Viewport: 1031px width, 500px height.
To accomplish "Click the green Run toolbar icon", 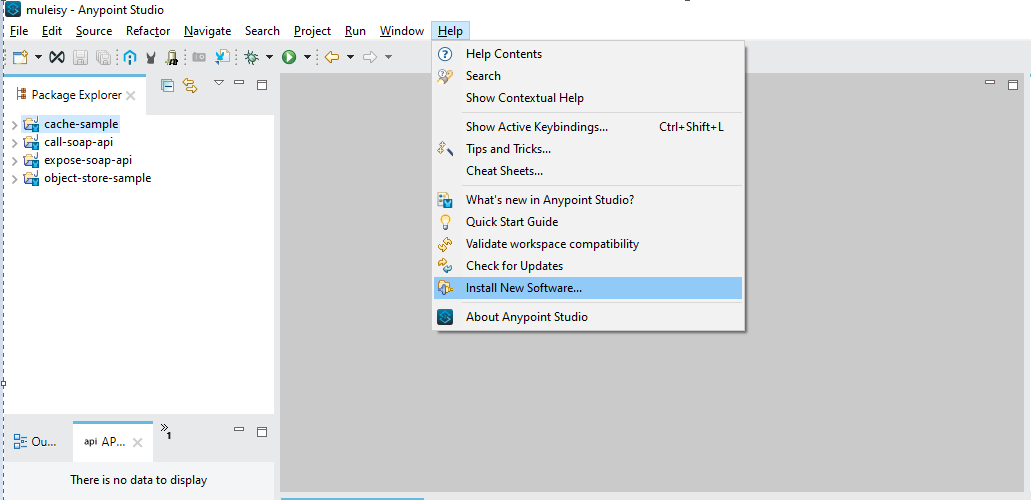I will point(289,57).
